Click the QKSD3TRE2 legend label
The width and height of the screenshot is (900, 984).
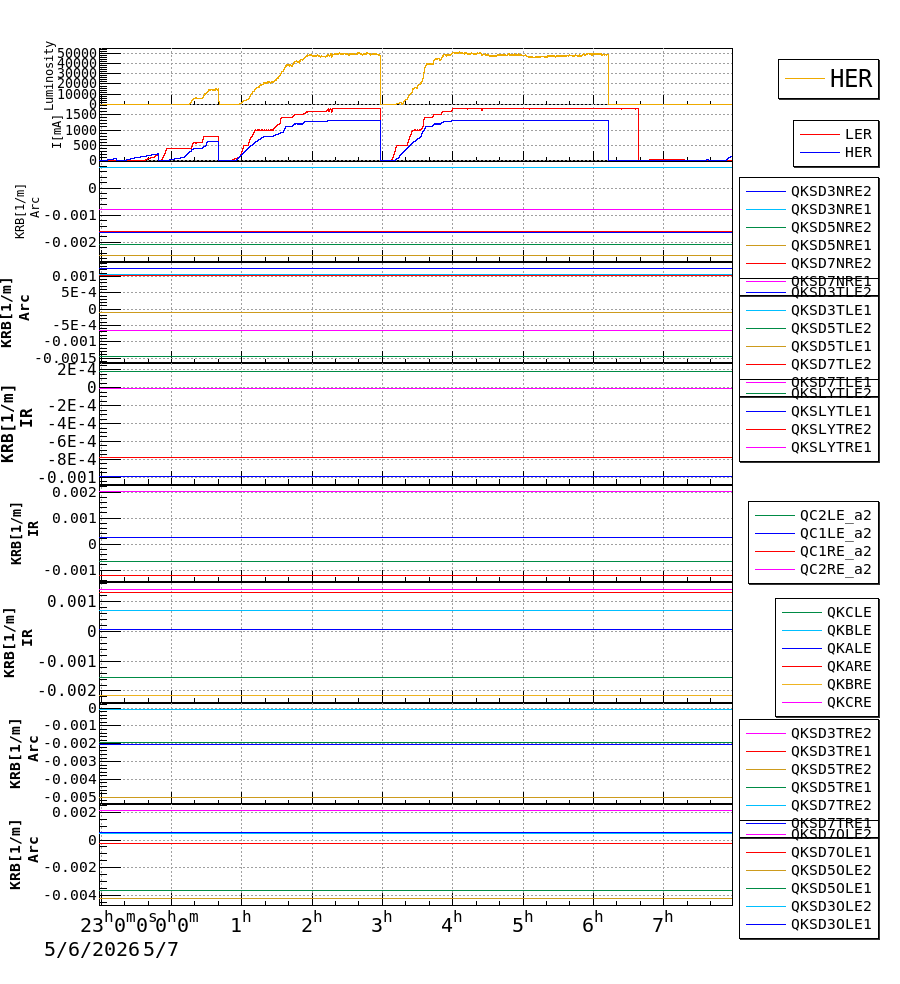tap(831, 734)
